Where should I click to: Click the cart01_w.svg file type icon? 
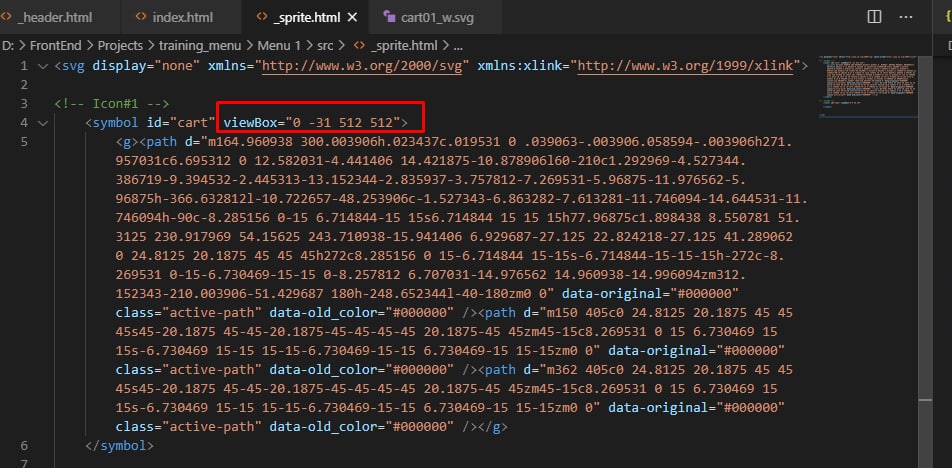(389, 17)
